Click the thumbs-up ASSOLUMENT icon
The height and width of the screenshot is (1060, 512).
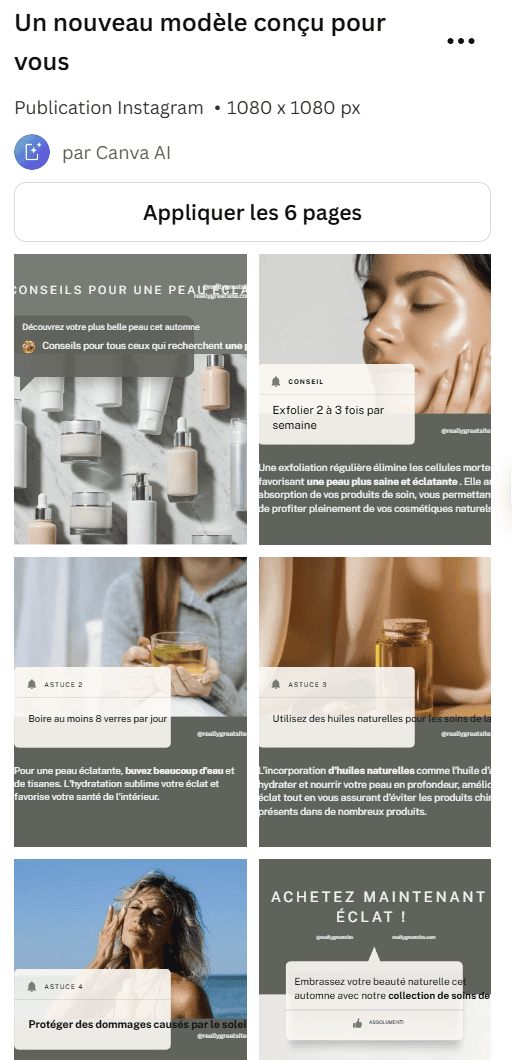point(357,1023)
